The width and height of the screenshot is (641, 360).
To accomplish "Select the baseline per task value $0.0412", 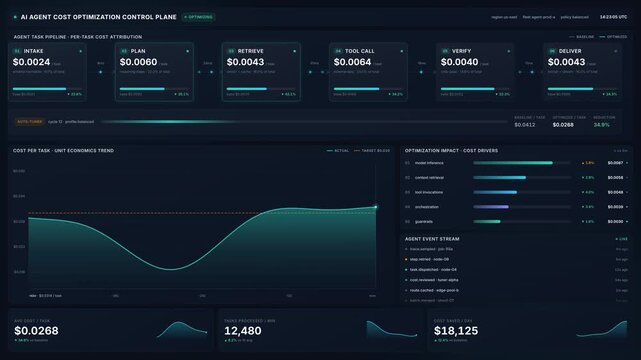I will [524, 125].
